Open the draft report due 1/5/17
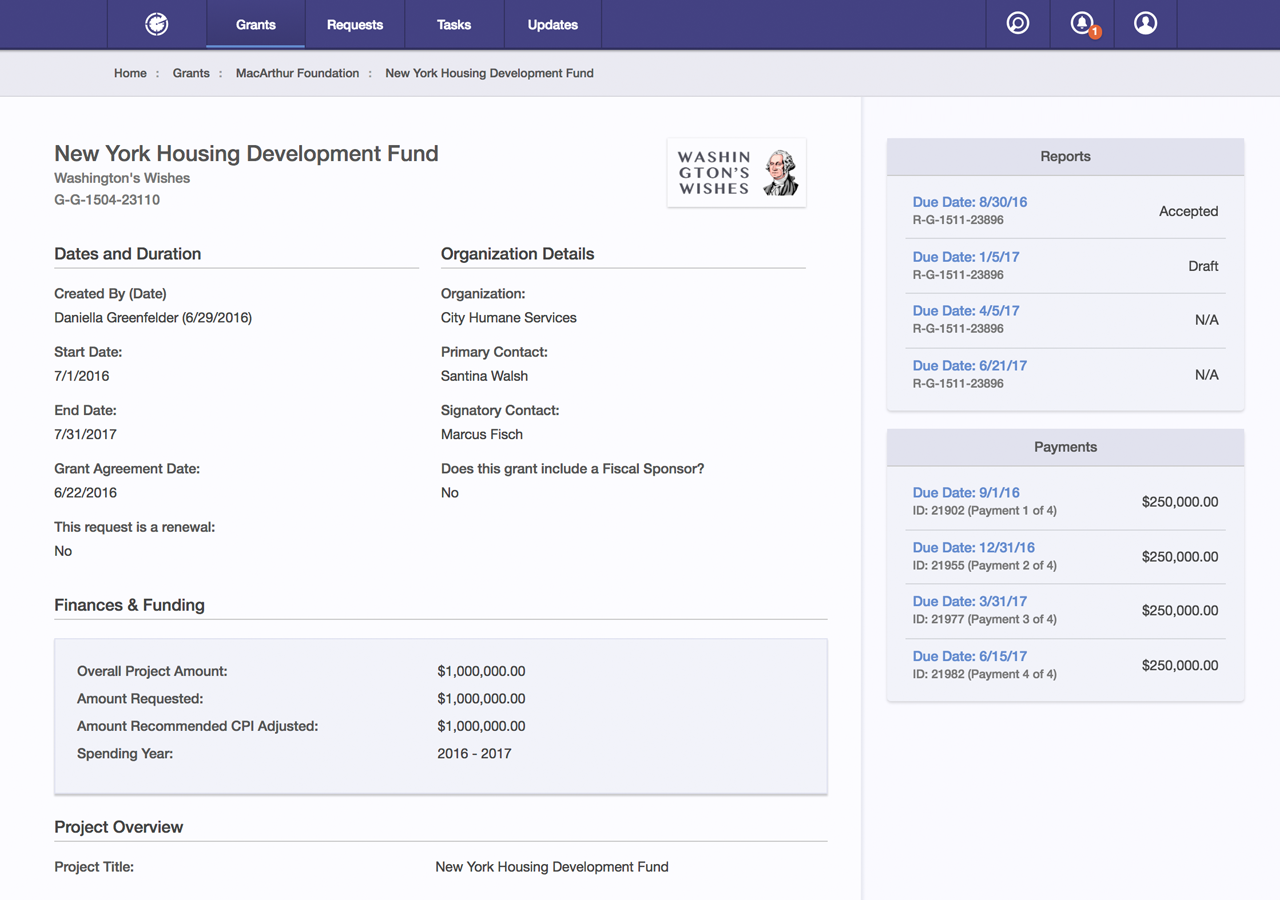Screen dimensions: 1280x900 965,257
